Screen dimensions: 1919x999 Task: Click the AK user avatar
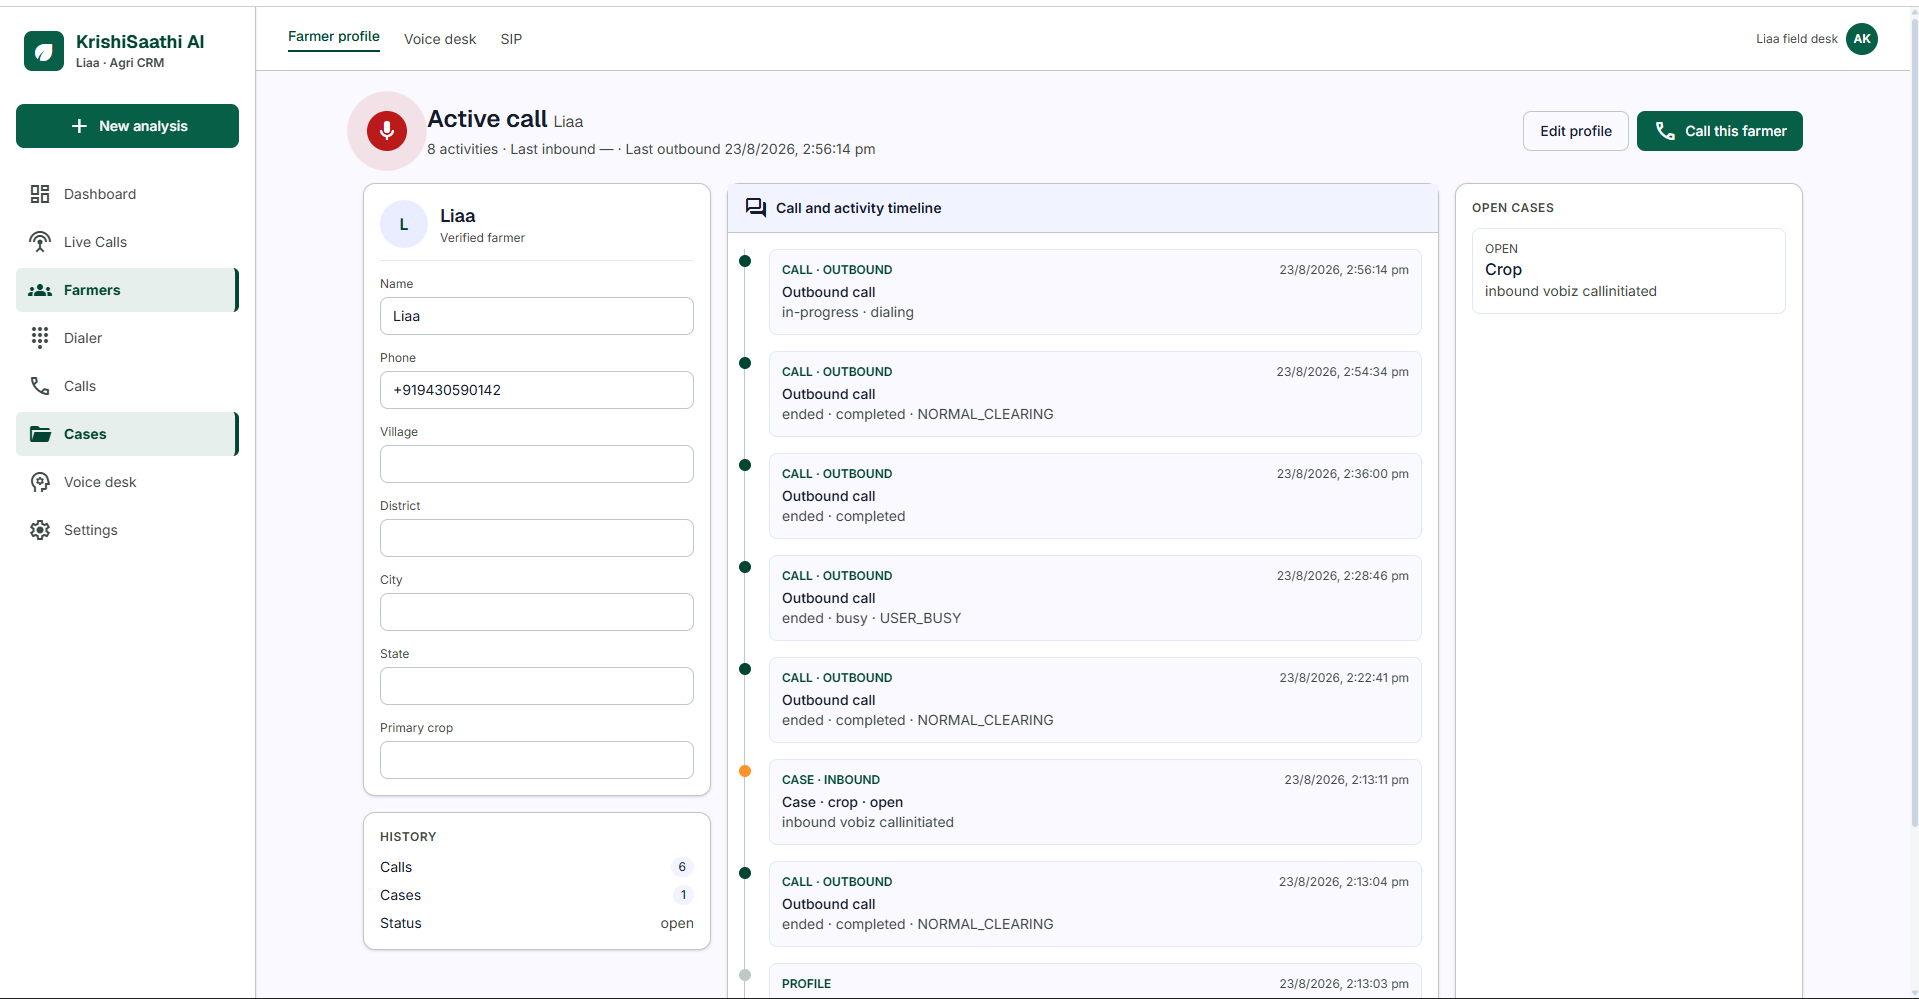(x=1862, y=39)
